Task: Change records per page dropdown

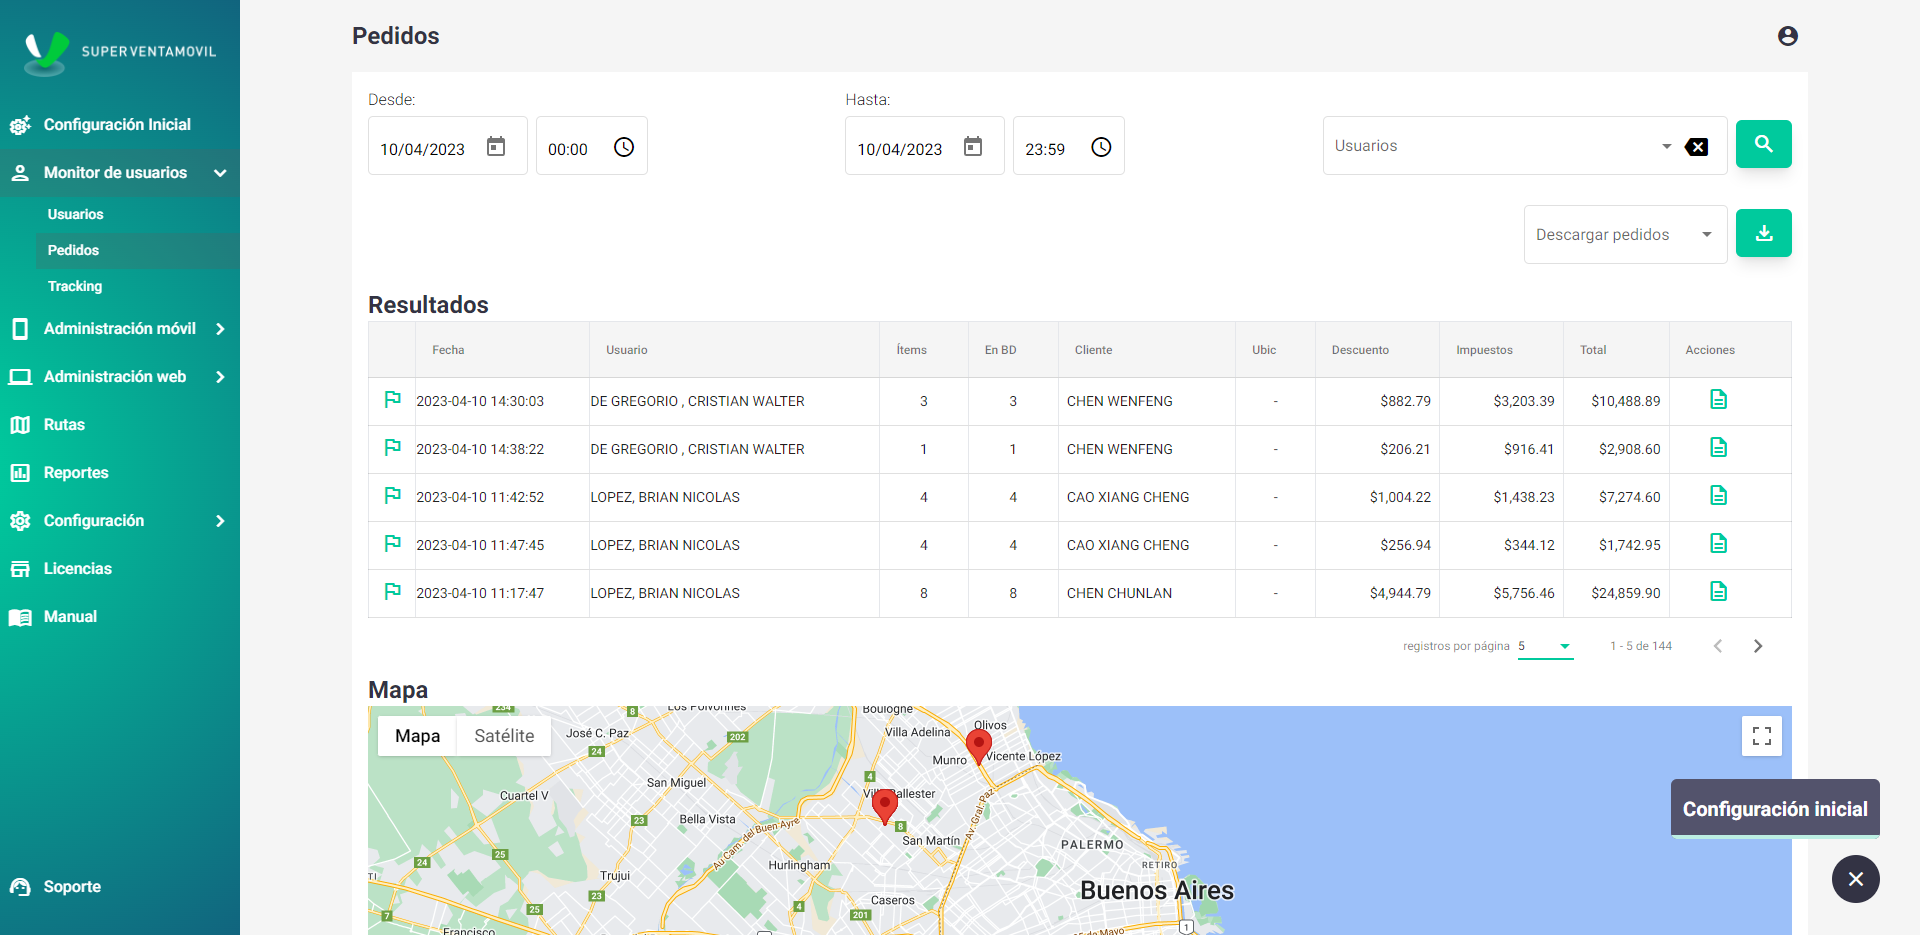Action: pos(1545,646)
